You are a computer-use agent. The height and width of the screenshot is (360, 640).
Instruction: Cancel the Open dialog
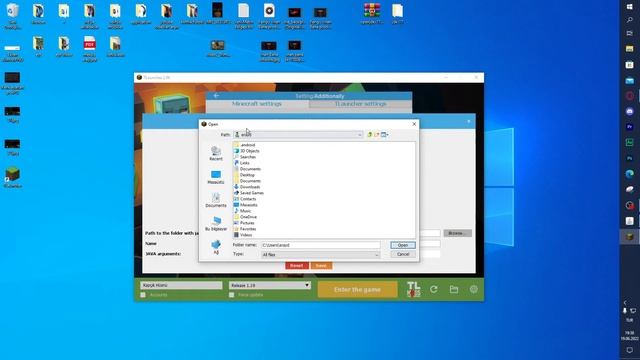coord(403,254)
